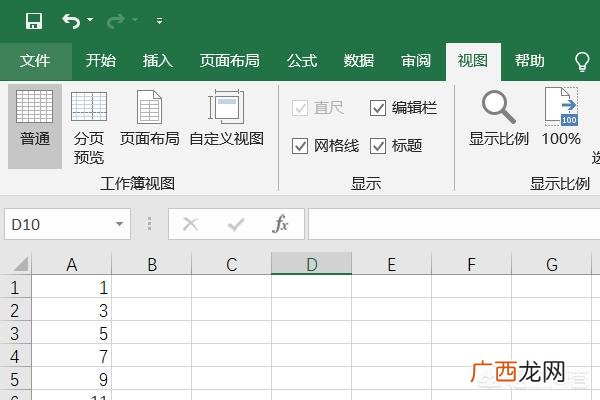This screenshot has height=400, width=600.
Task: Open the Undo history dropdown arrow
Action: coord(90,20)
